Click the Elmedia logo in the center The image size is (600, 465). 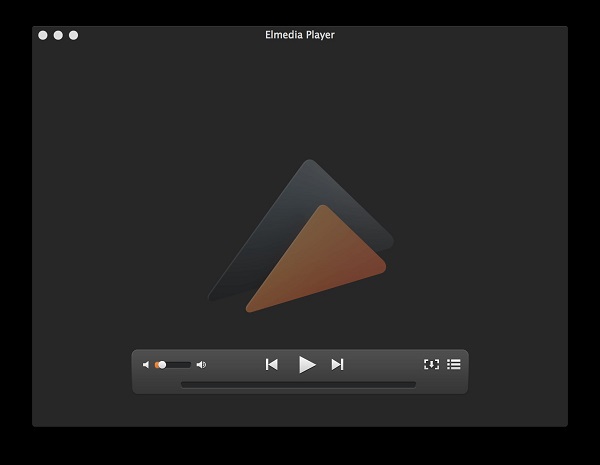[x=301, y=236]
